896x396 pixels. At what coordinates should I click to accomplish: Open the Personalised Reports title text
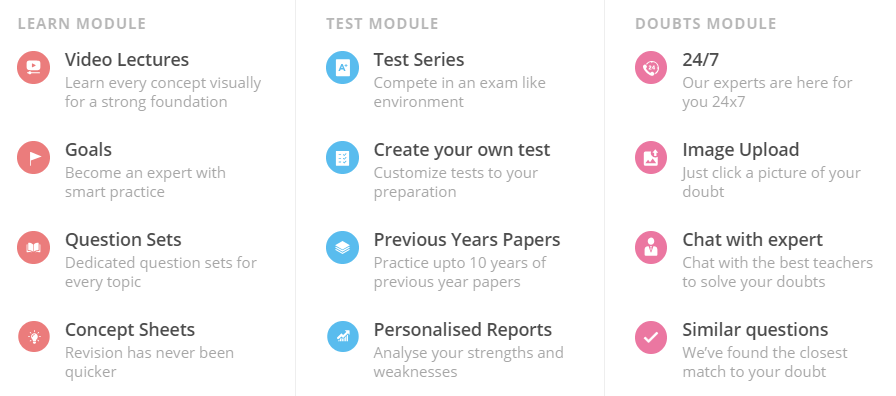click(463, 330)
